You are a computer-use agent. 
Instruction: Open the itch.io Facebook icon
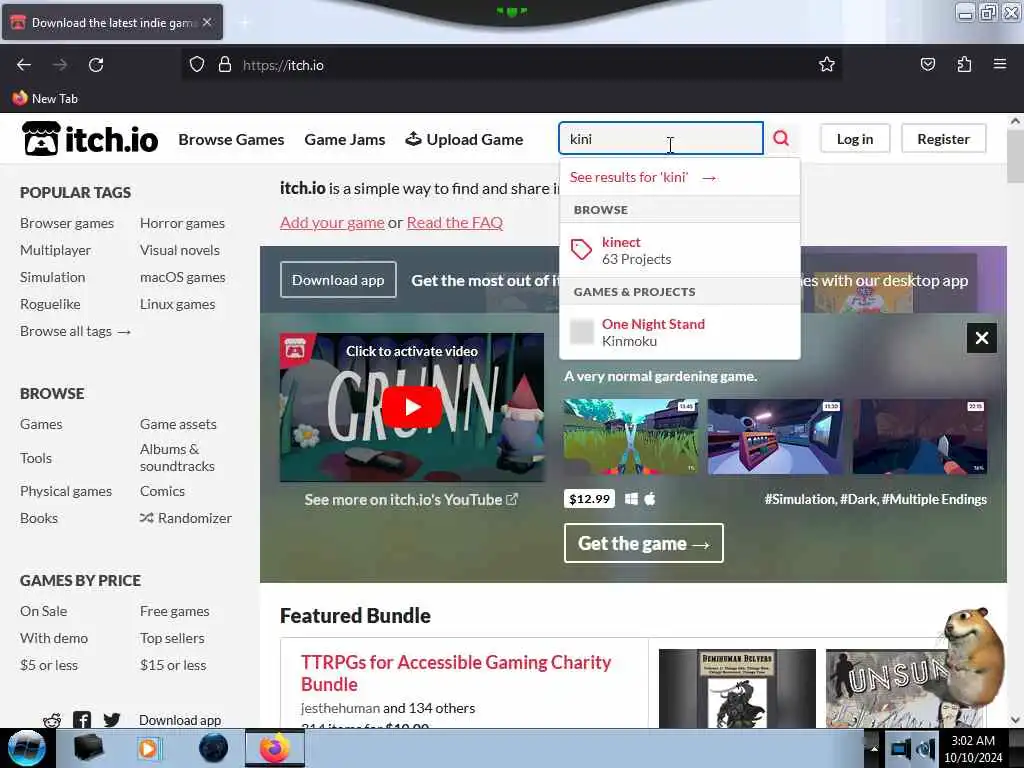pyautogui.click(x=82, y=720)
